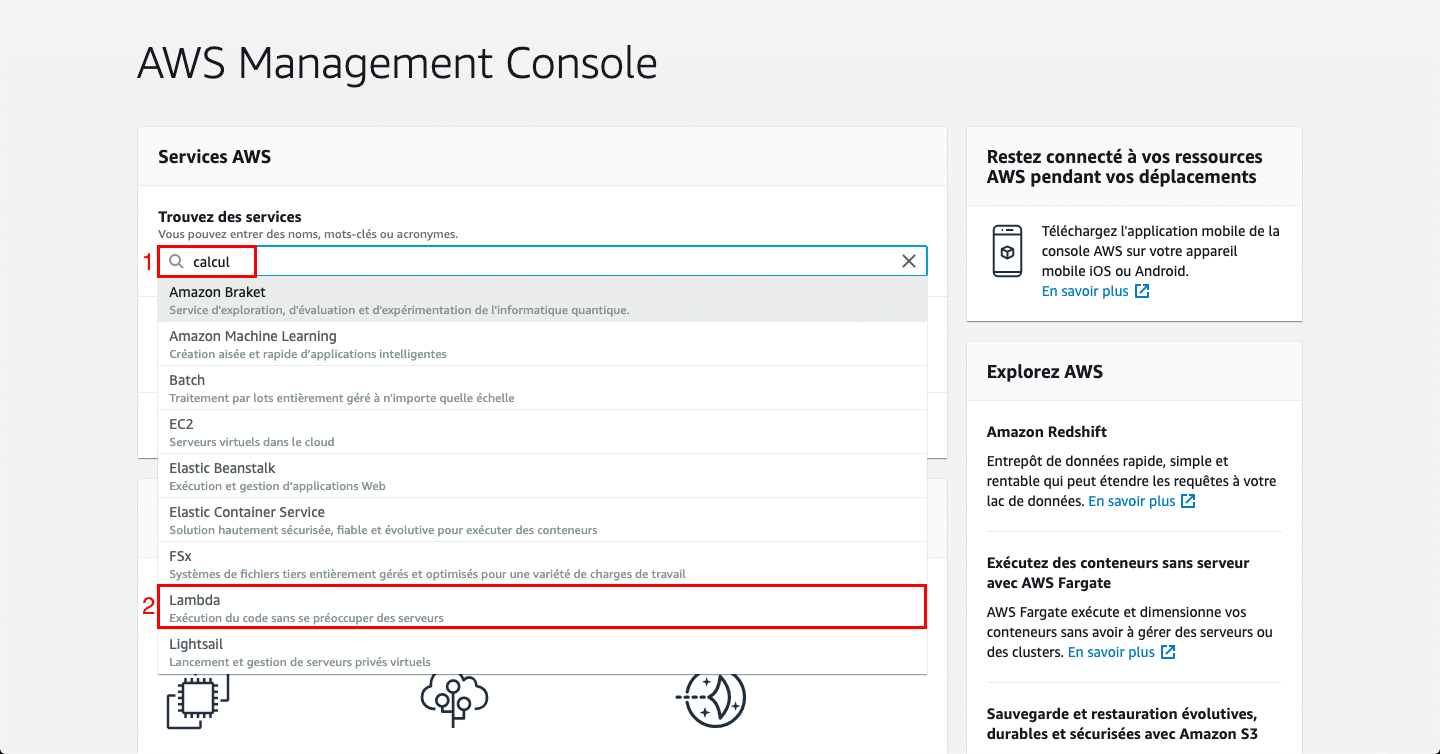Choose Lightsail in the suggestions list
Viewport: 1440px width, 754px height.
pyautogui.click(x=543, y=652)
